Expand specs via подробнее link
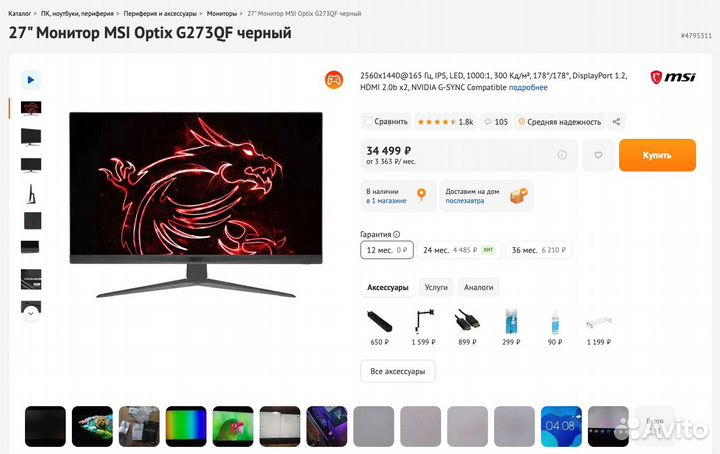 coord(528,87)
